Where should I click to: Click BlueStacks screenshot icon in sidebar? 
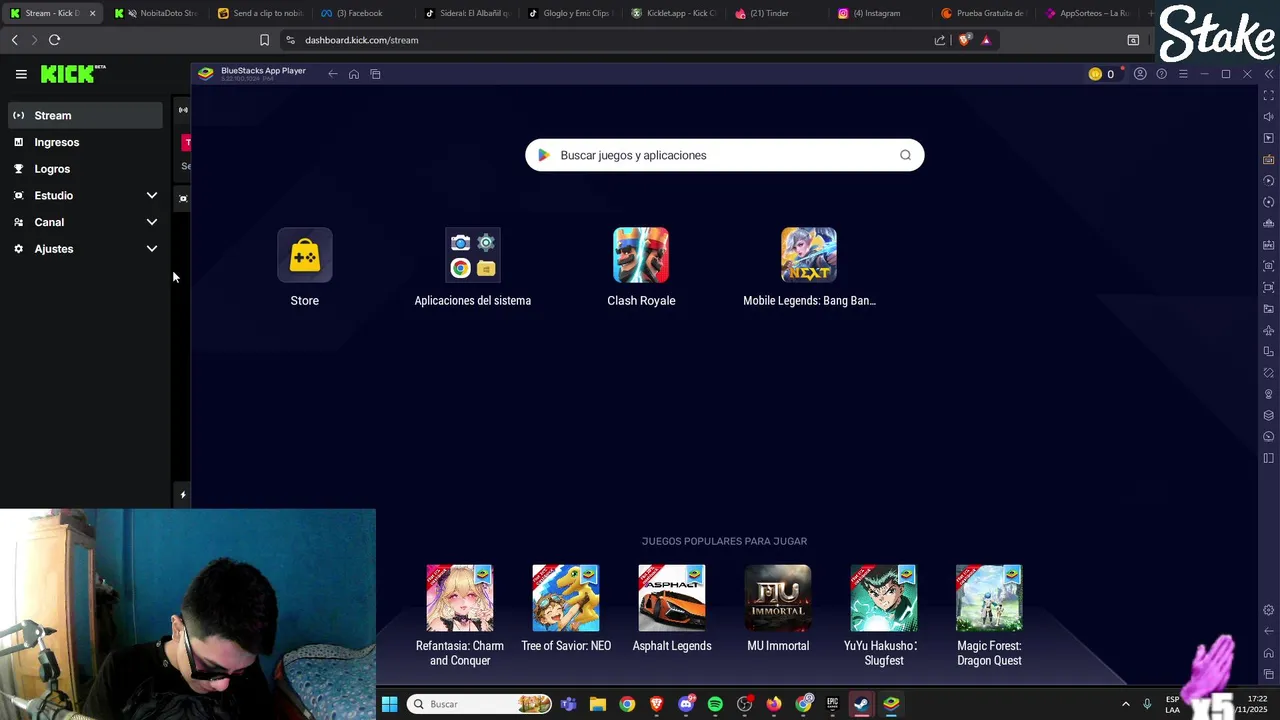(1269, 266)
